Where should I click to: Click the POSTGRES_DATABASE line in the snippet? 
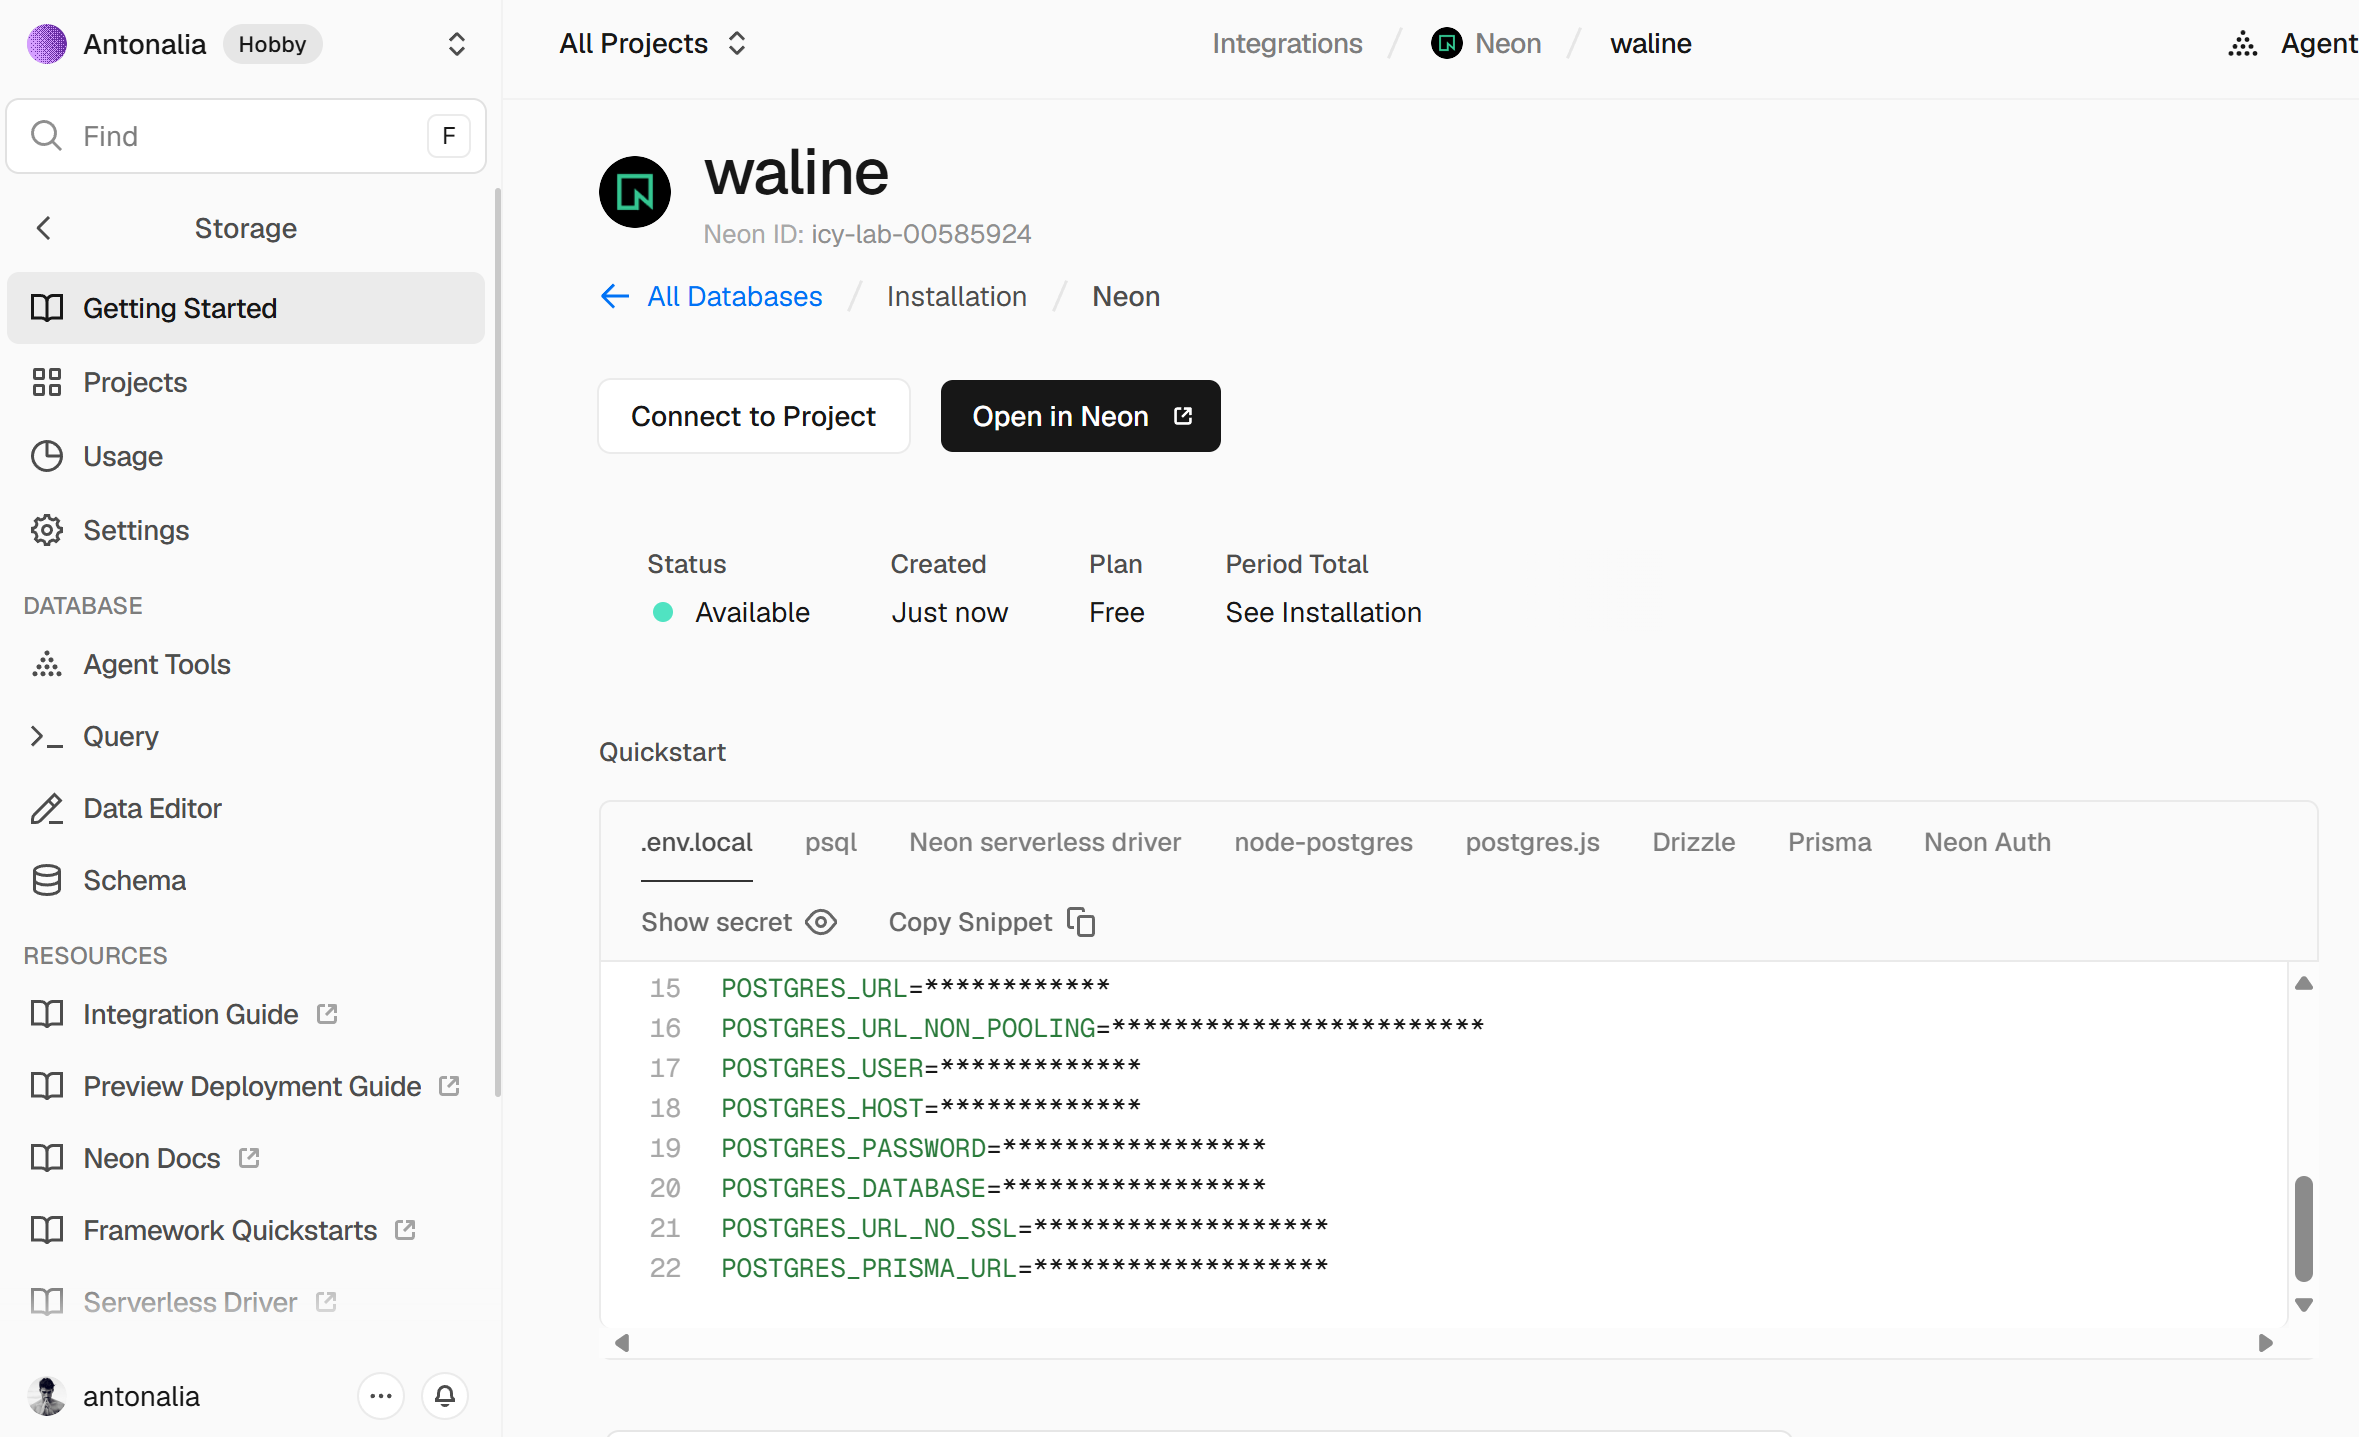(994, 1188)
